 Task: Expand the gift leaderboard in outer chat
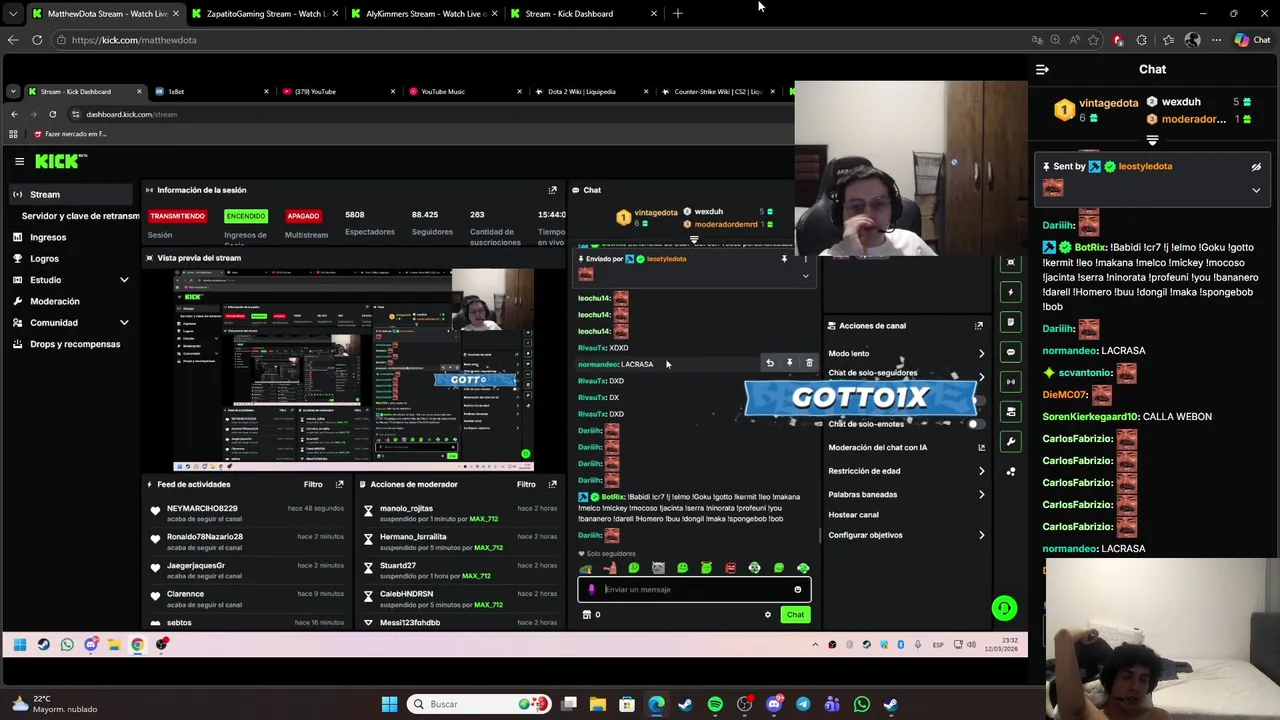pyautogui.click(x=1152, y=141)
